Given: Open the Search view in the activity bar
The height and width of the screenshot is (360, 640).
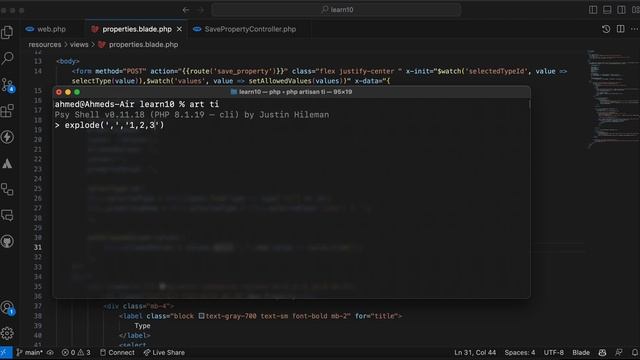Looking at the screenshot, I should click(7, 58).
